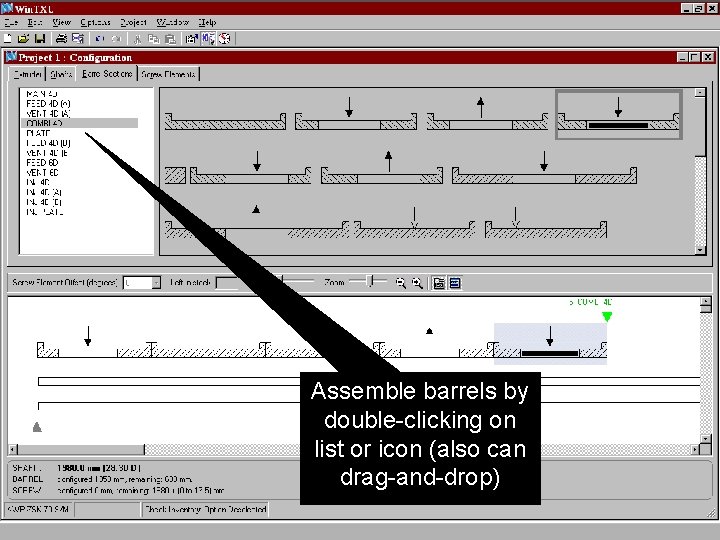The height and width of the screenshot is (540, 720).
Task: Select VENT 4D (A) in the barrel list
Action: click(48, 113)
